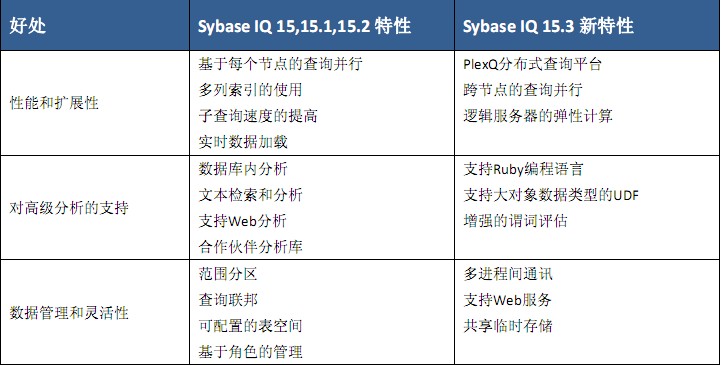Click PlexQ分布式查询平台 text
The width and height of the screenshot is (721, 366).
tap(532, 64)
